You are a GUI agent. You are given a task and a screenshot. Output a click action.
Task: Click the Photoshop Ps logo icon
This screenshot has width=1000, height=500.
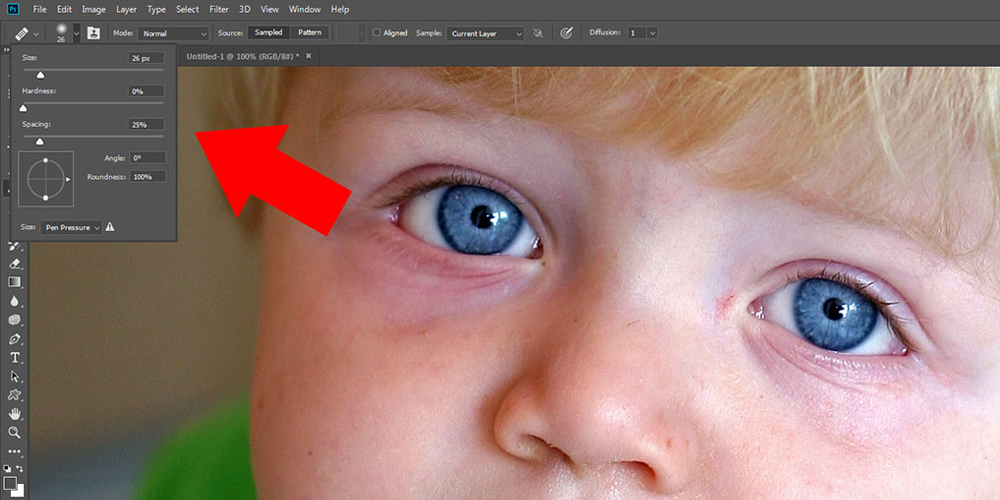point(13,9)
